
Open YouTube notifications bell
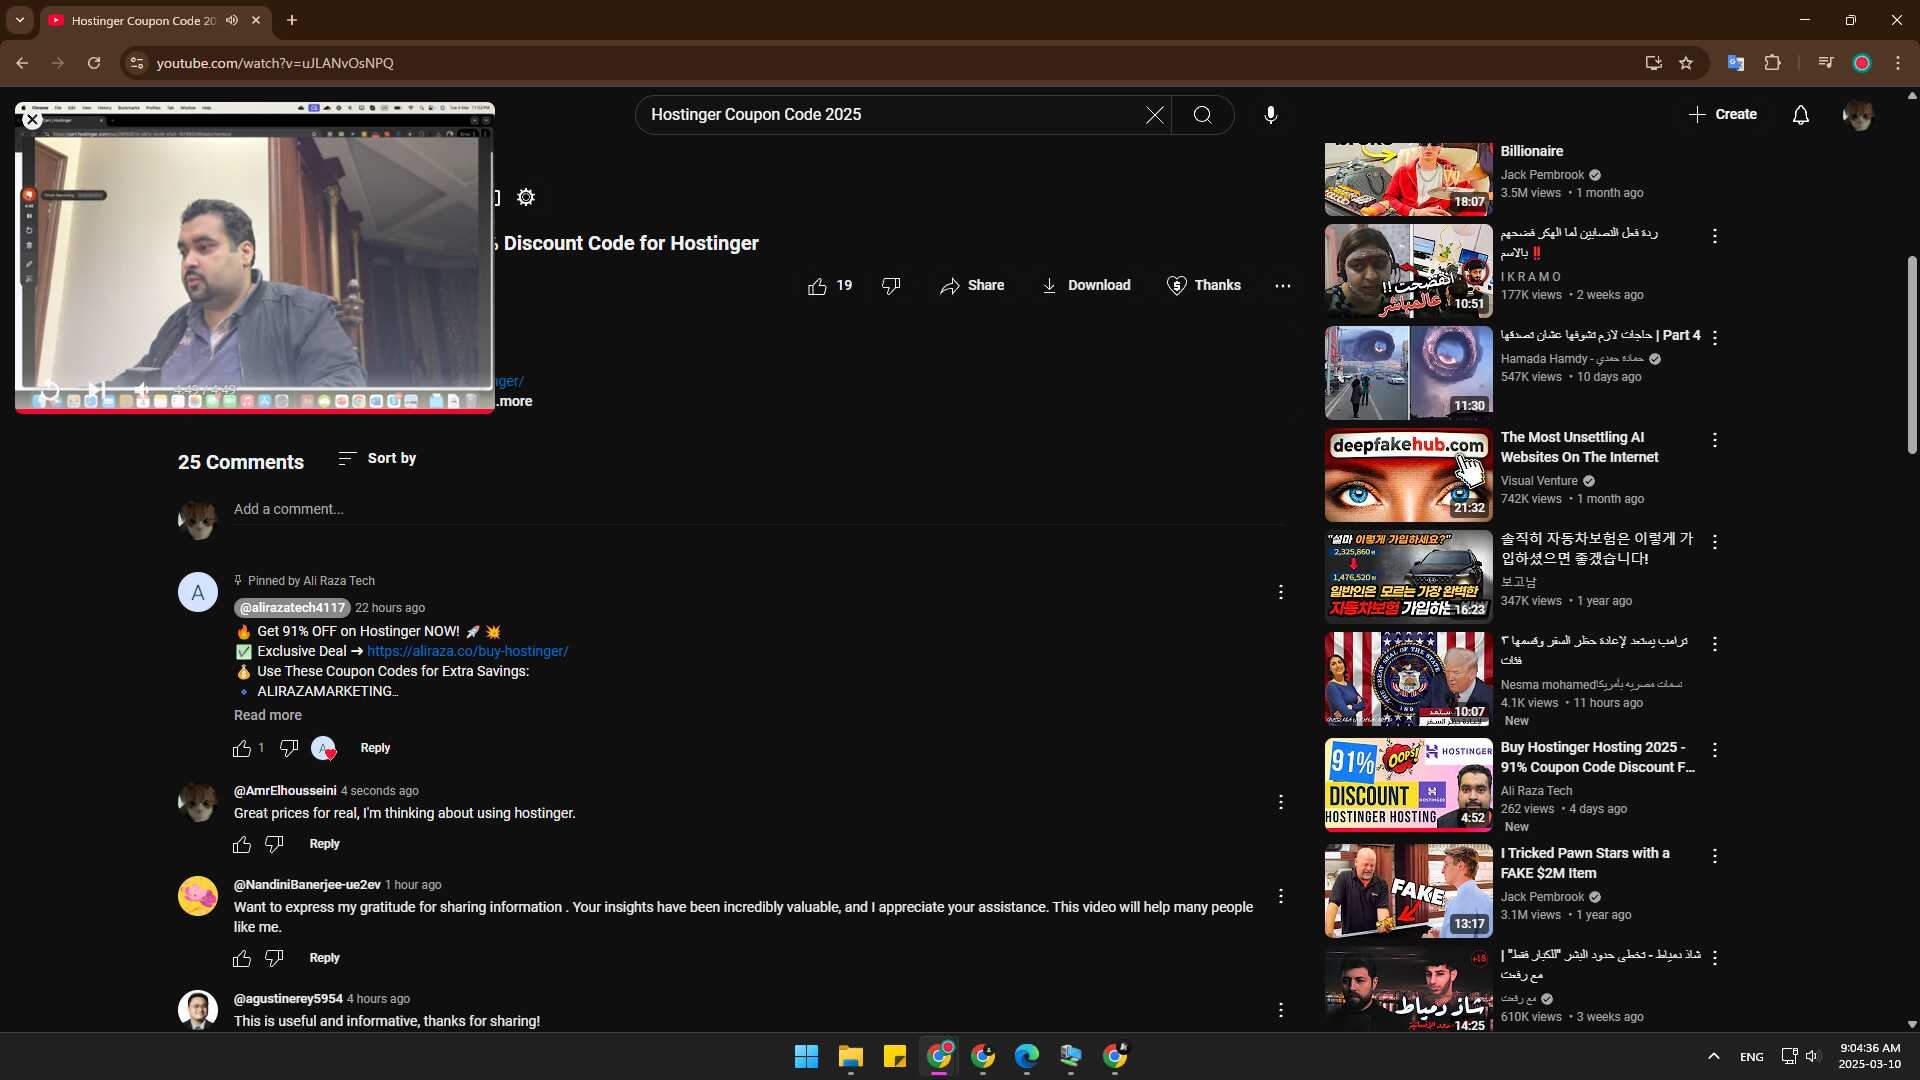tap(1801, 115)
